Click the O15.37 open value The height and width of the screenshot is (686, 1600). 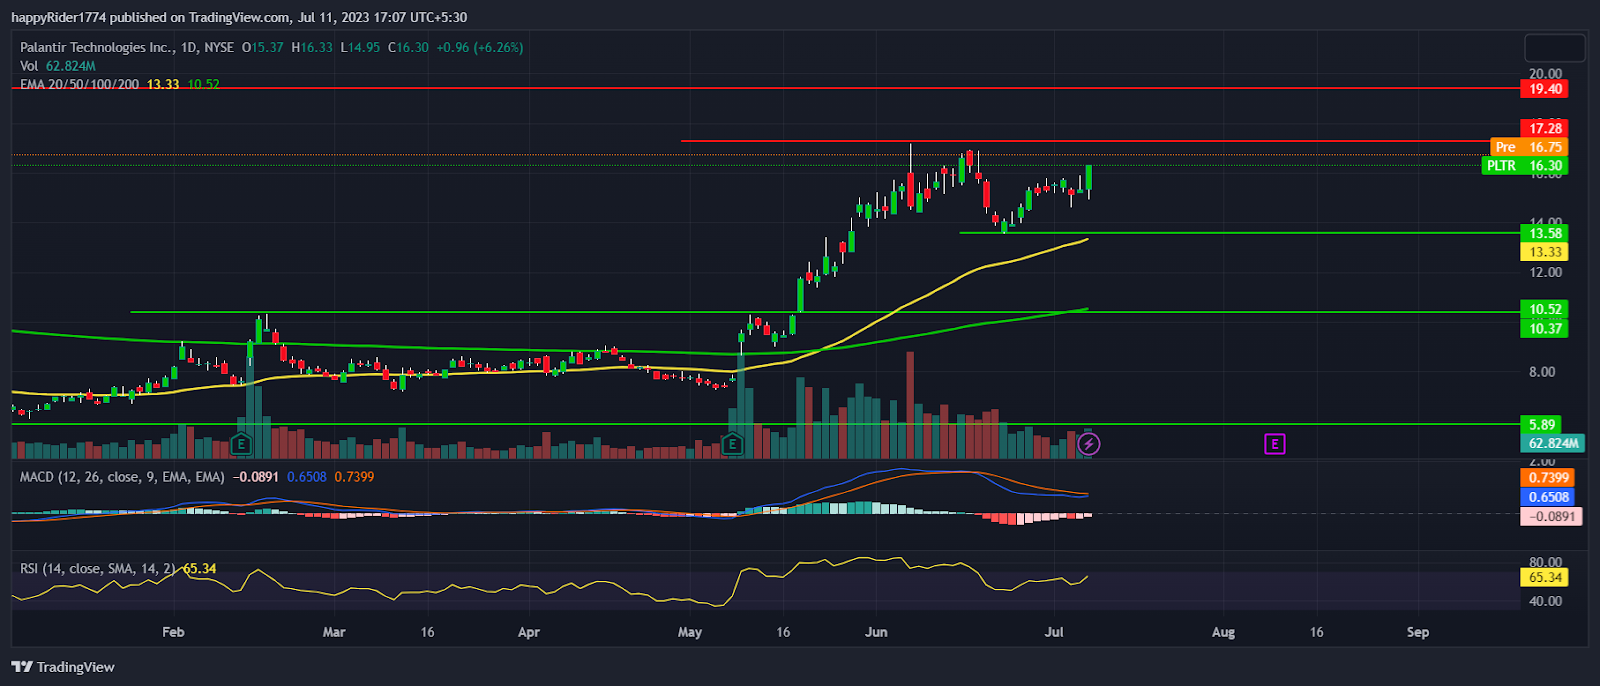(x=263, y=47)
